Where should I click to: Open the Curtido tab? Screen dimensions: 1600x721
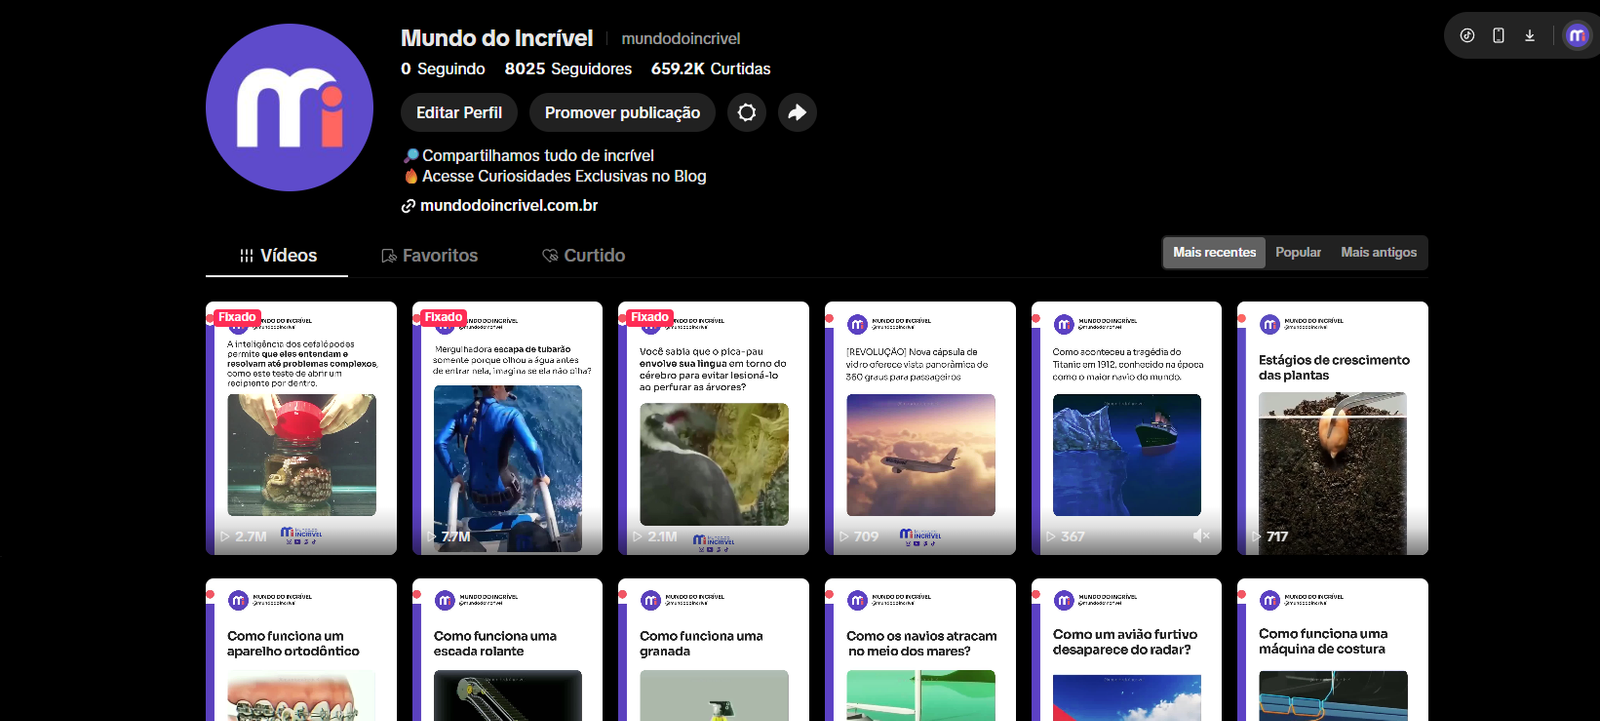pos(584,256)
